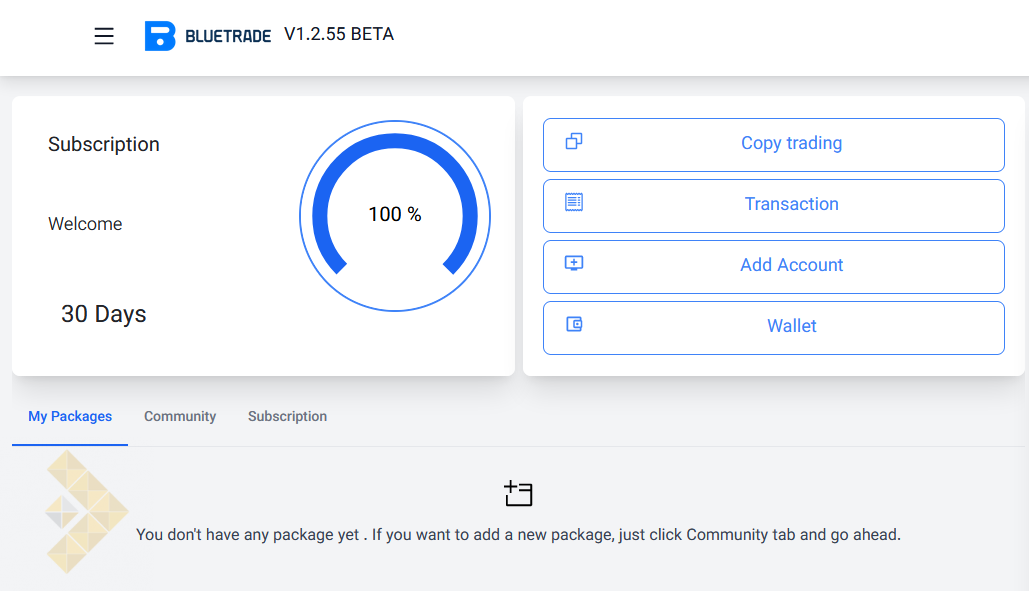1029x591 pixels.
Task: Click the 100 % value inside the gauge
Action: [395, 214]
